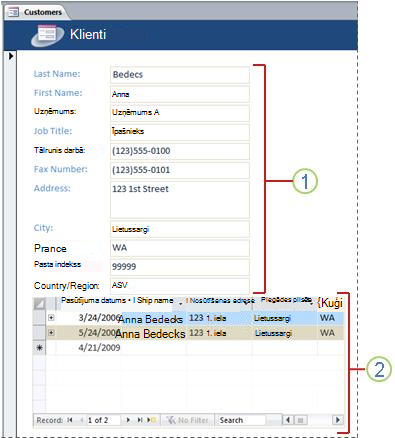
Task: Open the Nosūtīšanas adrese column dropdown arrow
Action: click(x=246, y=304)
